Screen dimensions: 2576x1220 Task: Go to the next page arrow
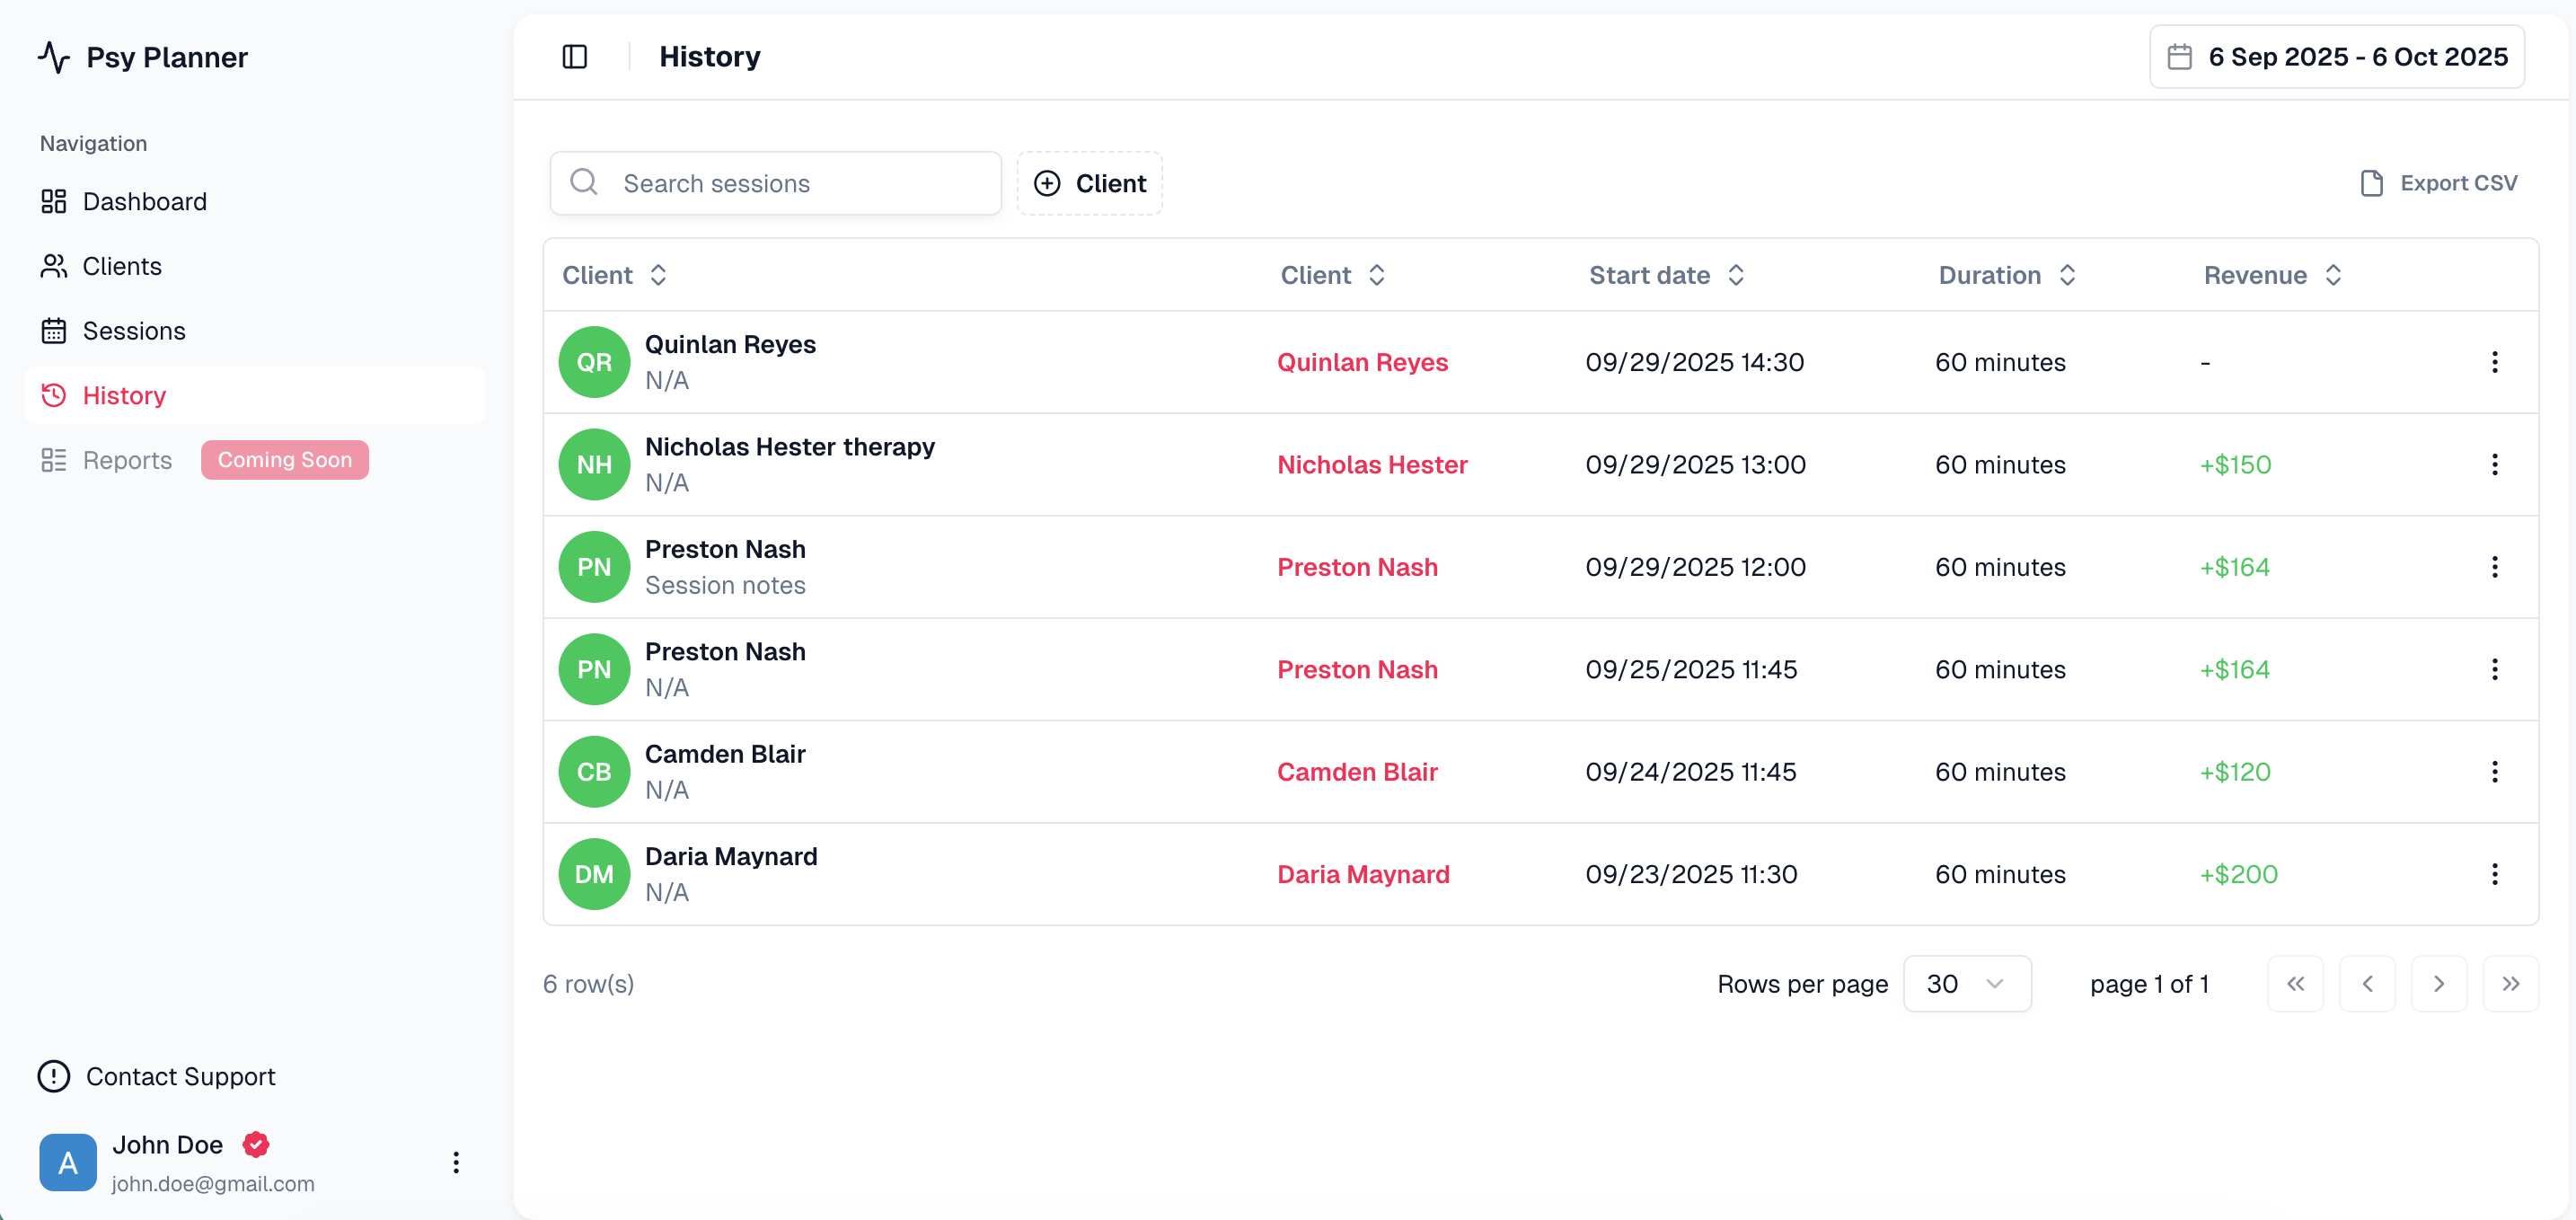click(2438, 984)
